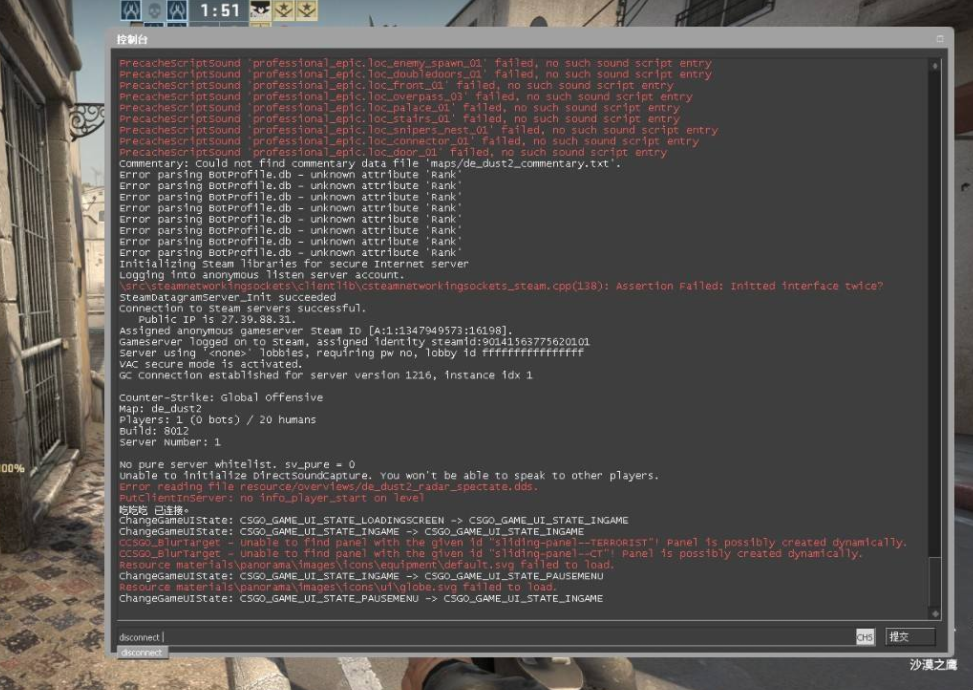
Task: Click the 'GC Connection established' line
Action: tap(325, 375)
